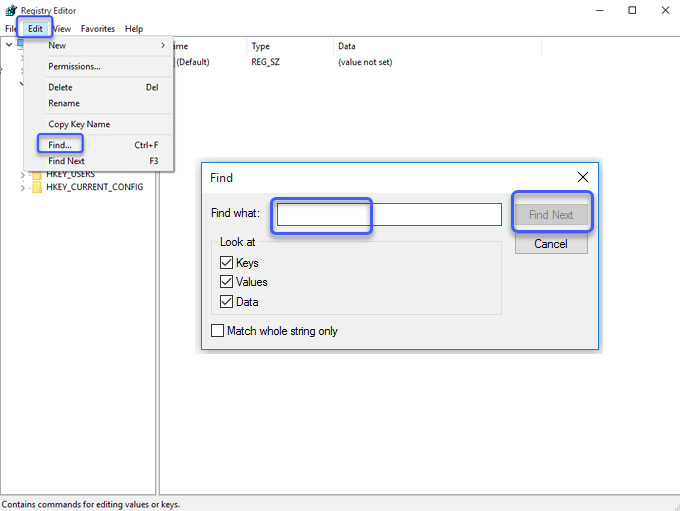This screenshot has height=511, width=680.
Task: Select Rename in the Edit menu
Action: [99, 103]
